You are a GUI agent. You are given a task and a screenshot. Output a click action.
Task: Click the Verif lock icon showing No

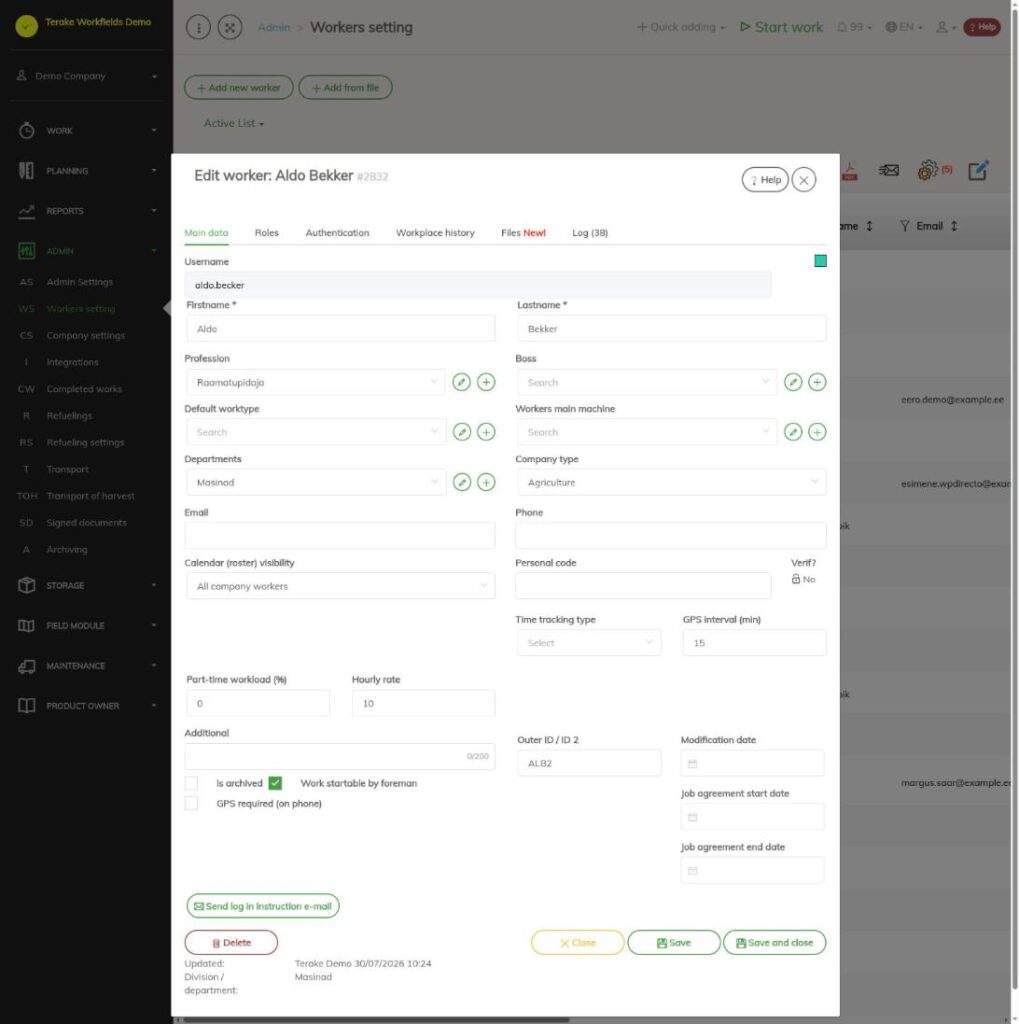tap(795, 579)
